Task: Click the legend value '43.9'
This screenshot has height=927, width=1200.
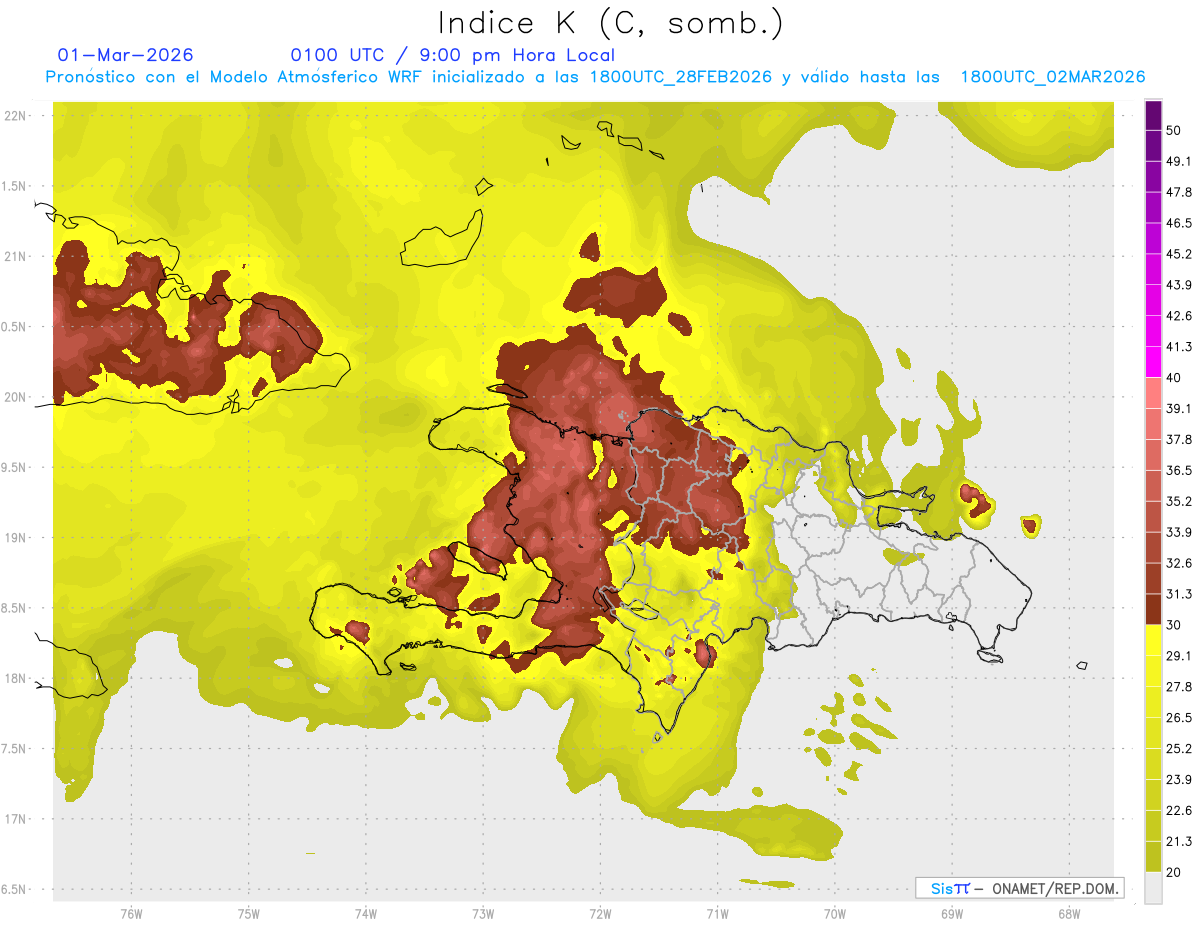Action: pyautogui.click(x=1179, y=285)
